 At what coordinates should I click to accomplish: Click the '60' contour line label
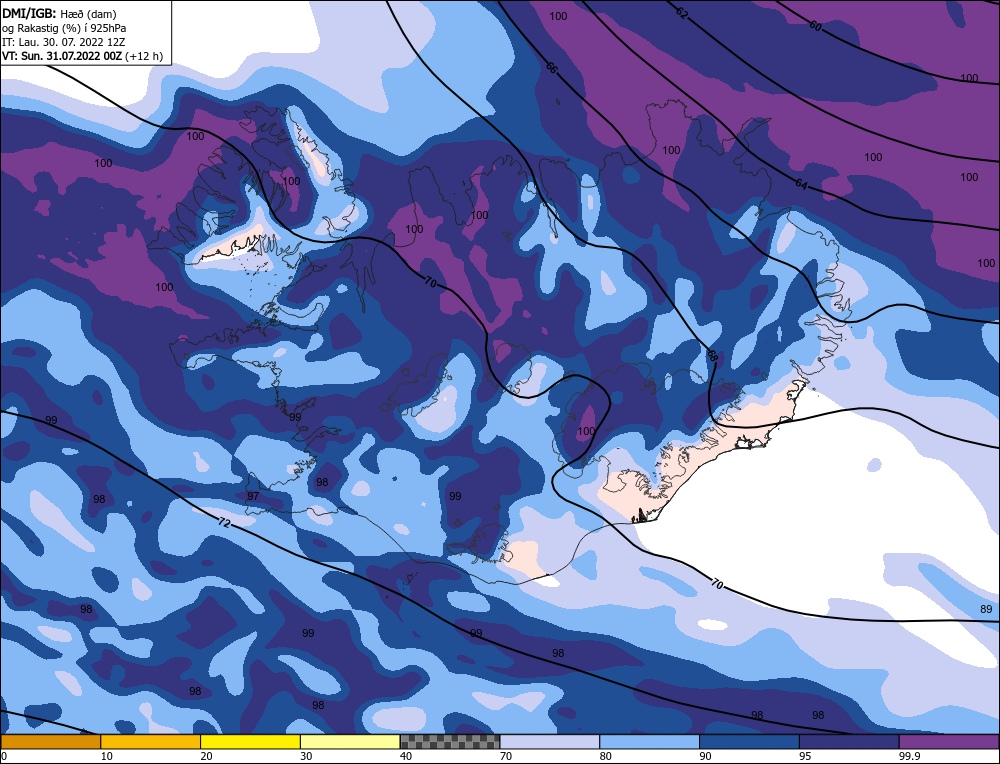point(815,26)
